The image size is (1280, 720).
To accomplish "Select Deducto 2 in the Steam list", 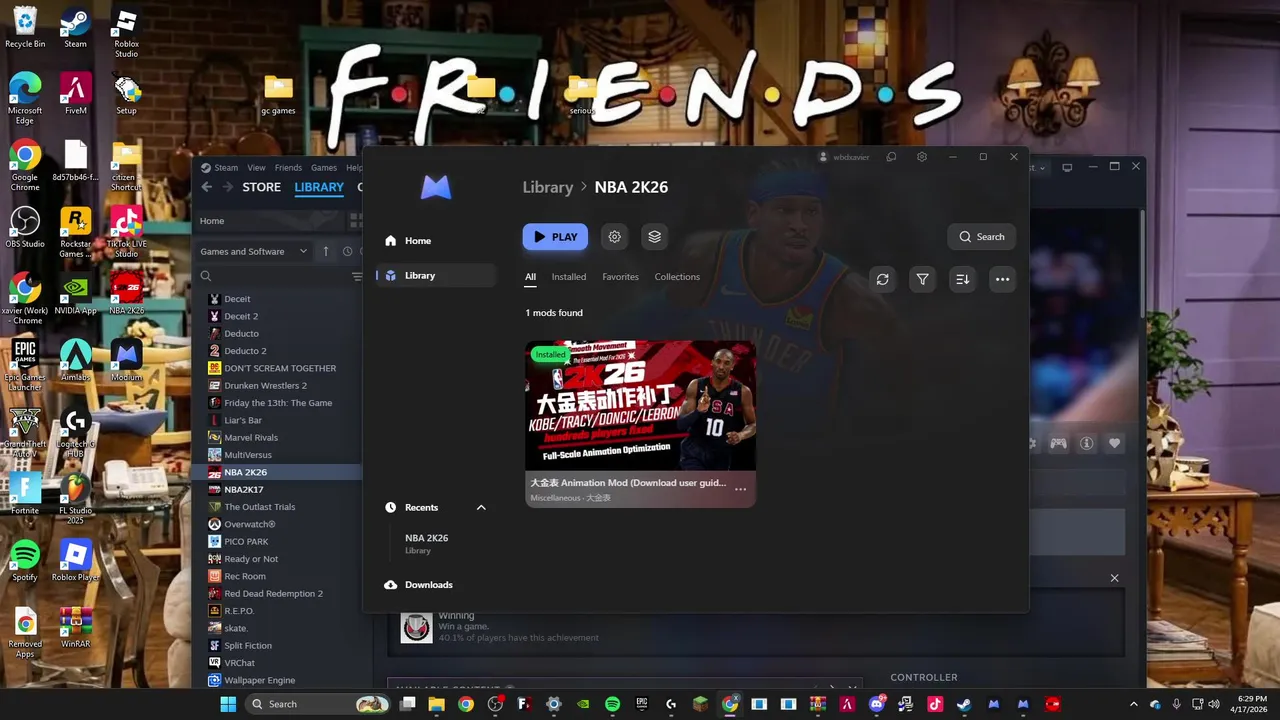I will coord(245,351).
